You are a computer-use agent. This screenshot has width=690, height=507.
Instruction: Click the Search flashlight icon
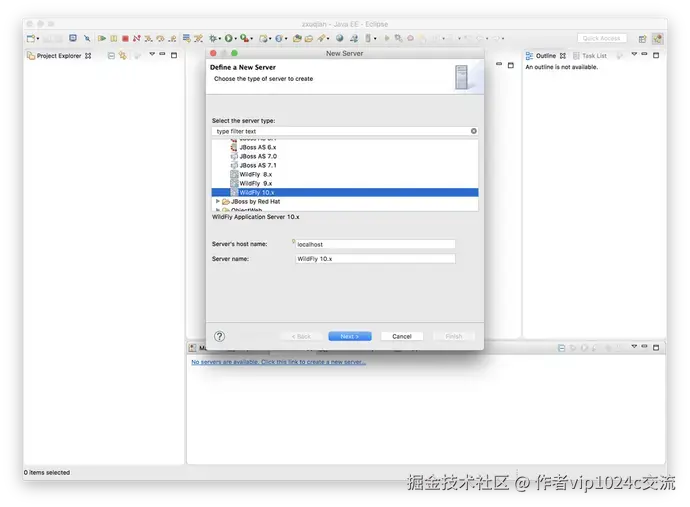click(x=322, y=38)
